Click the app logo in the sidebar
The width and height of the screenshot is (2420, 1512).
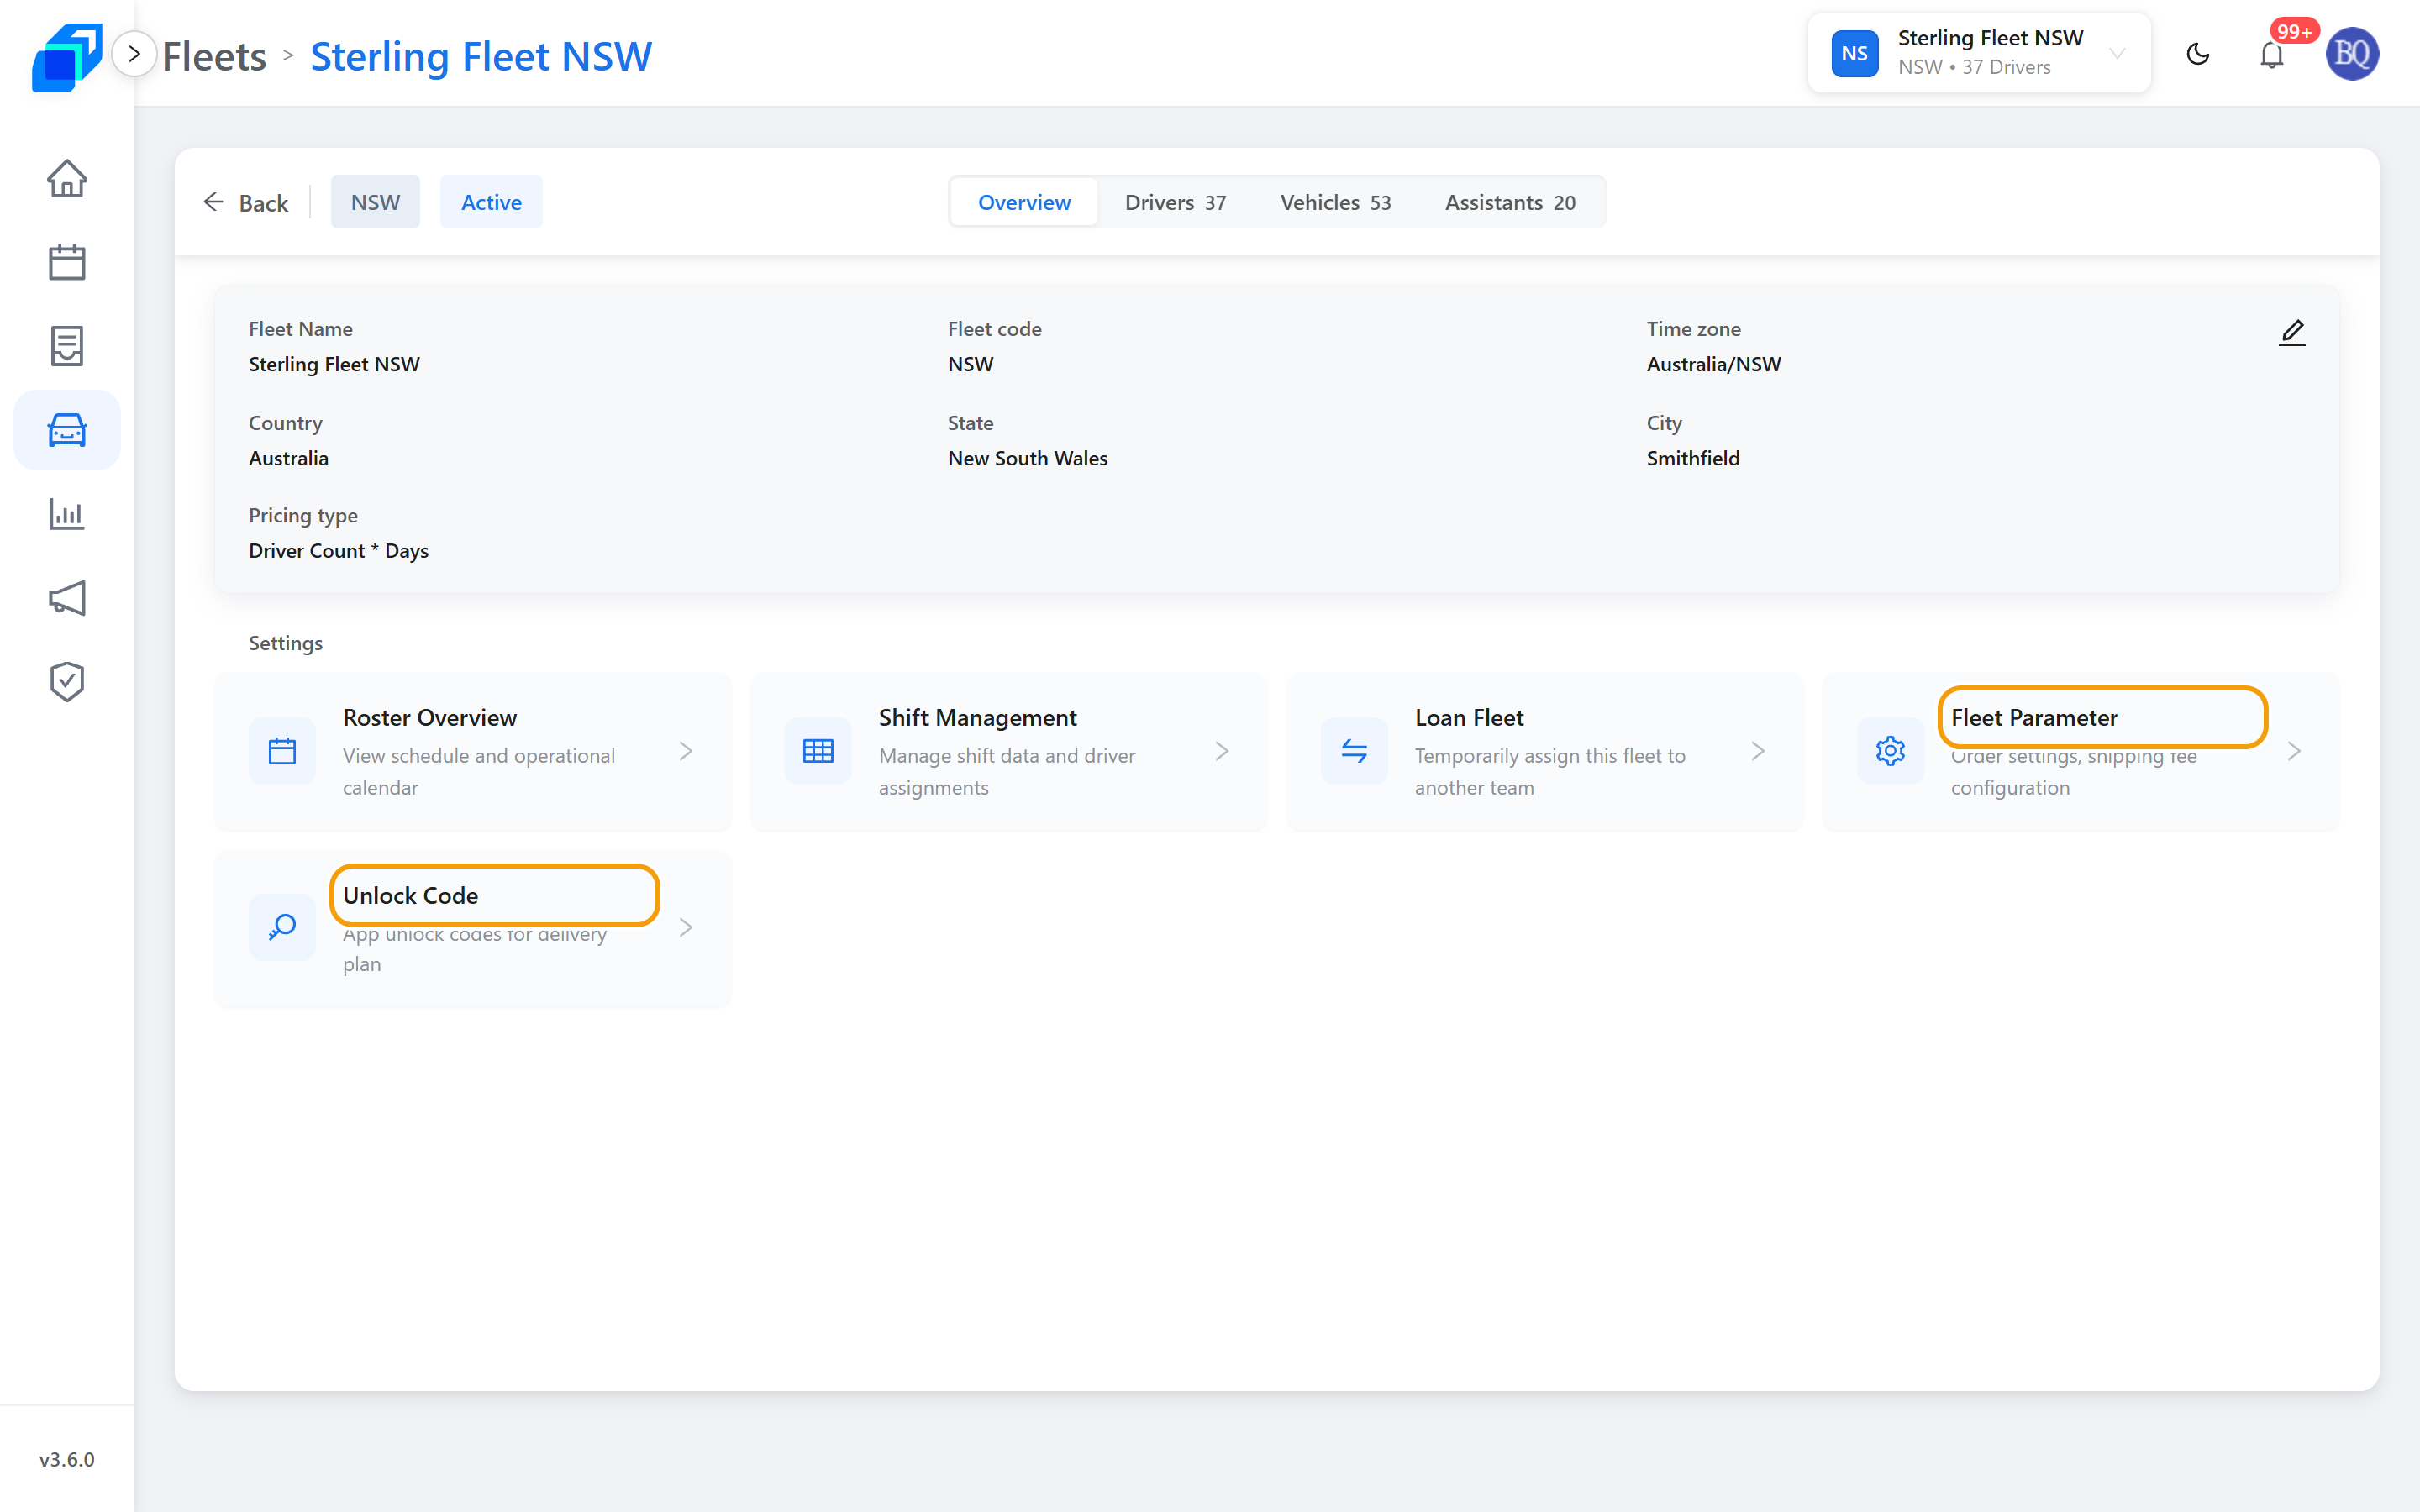67,56
